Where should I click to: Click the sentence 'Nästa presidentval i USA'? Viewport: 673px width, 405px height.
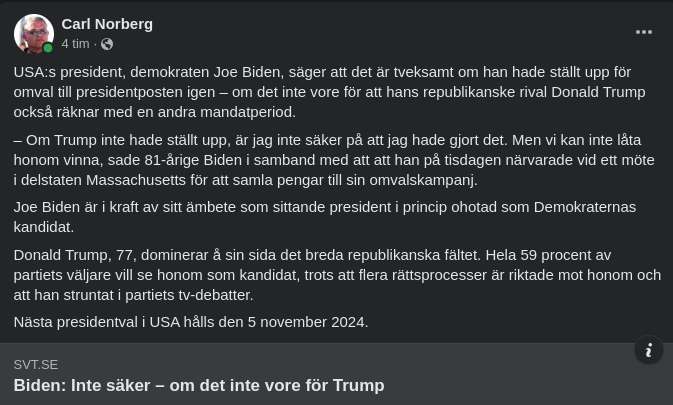coord(190,322)
